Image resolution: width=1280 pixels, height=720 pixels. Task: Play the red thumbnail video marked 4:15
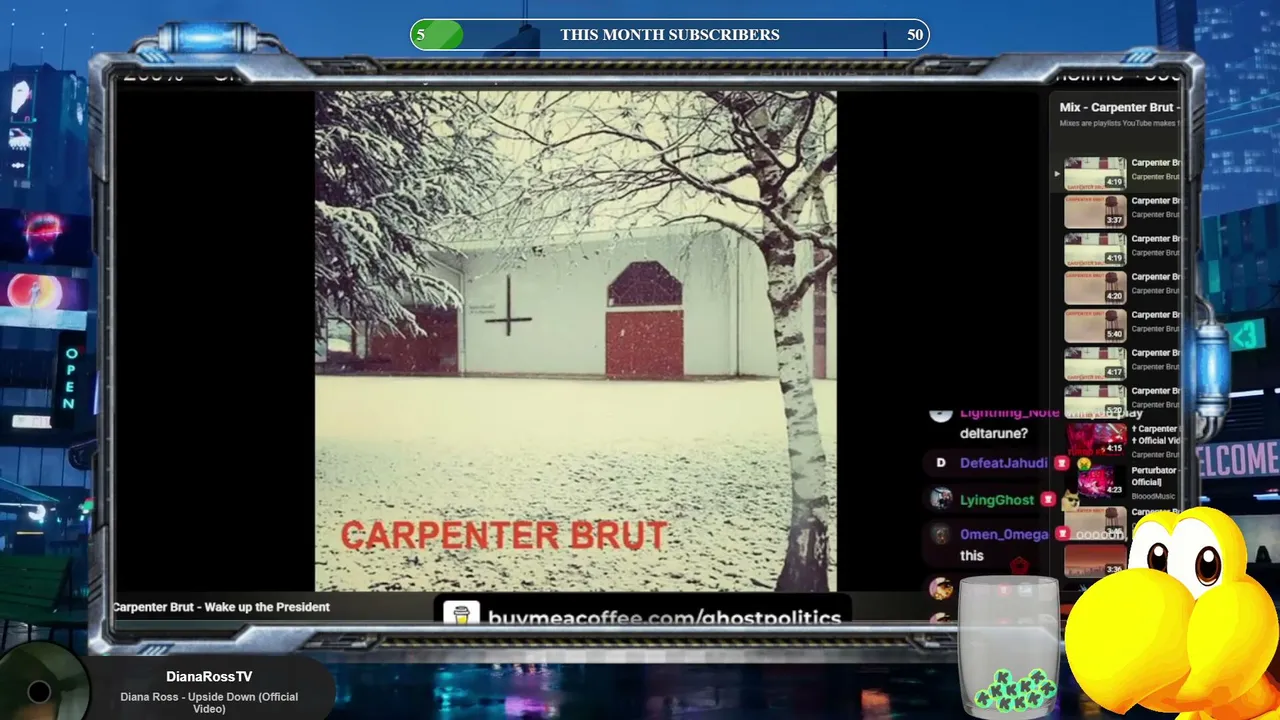coord(1097,439)
